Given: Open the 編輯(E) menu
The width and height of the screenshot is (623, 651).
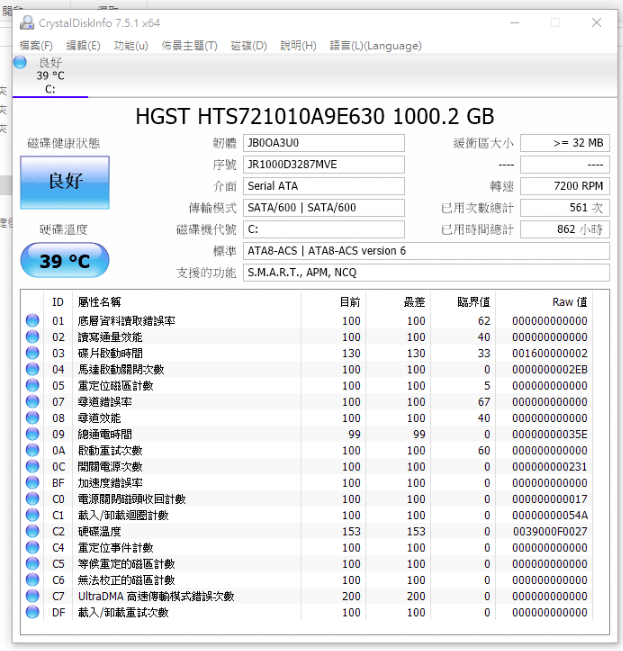Looking at the screenshot, I should pos(83,45).
